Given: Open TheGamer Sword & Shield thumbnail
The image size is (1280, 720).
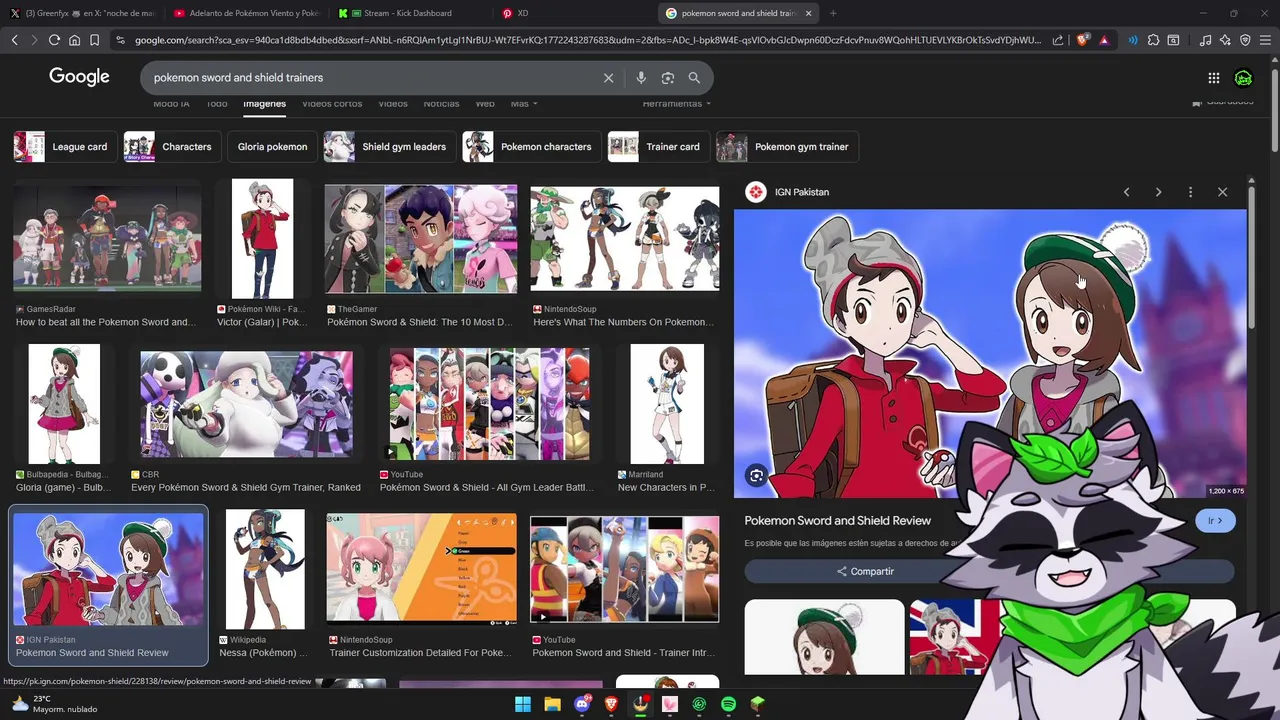Looking at the screenshot, I should (x=421, y=238).
